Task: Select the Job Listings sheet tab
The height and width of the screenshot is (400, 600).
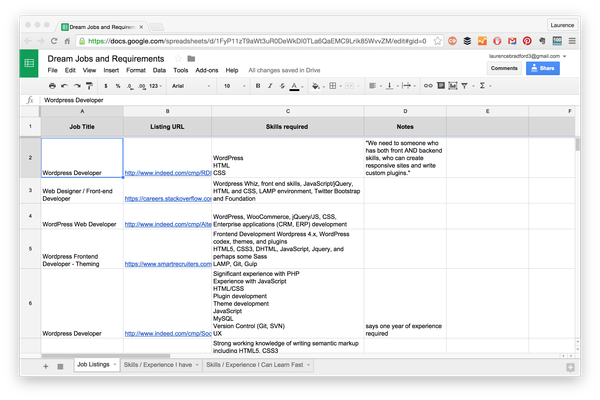Action: click(x=96, y=364)
